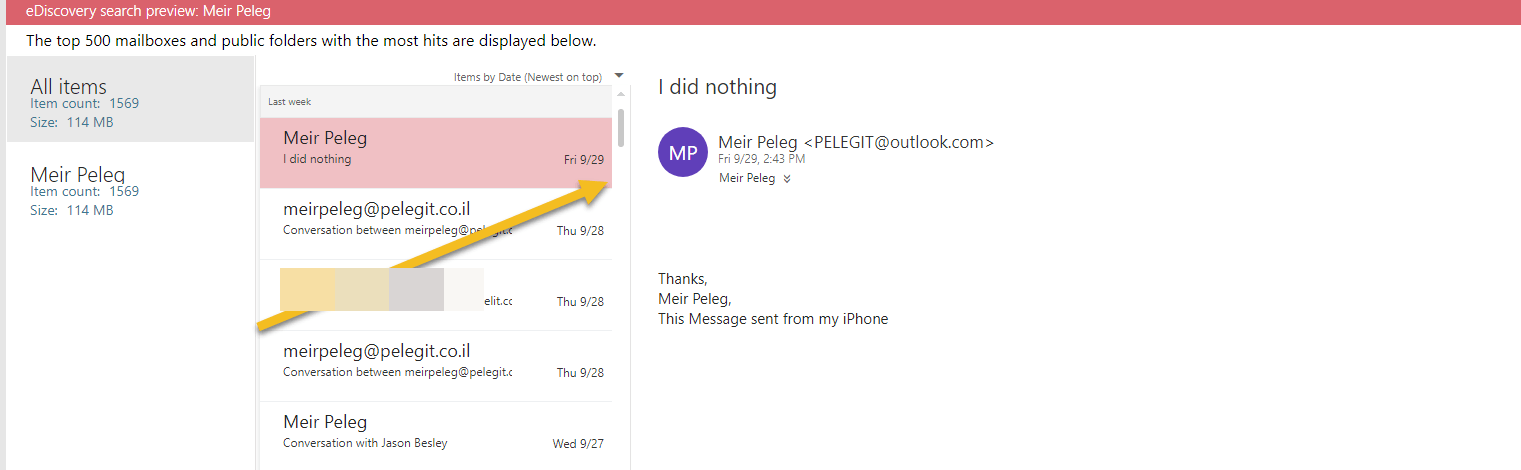Click the message list scrollbar thumb

click(x=621, y=127)
